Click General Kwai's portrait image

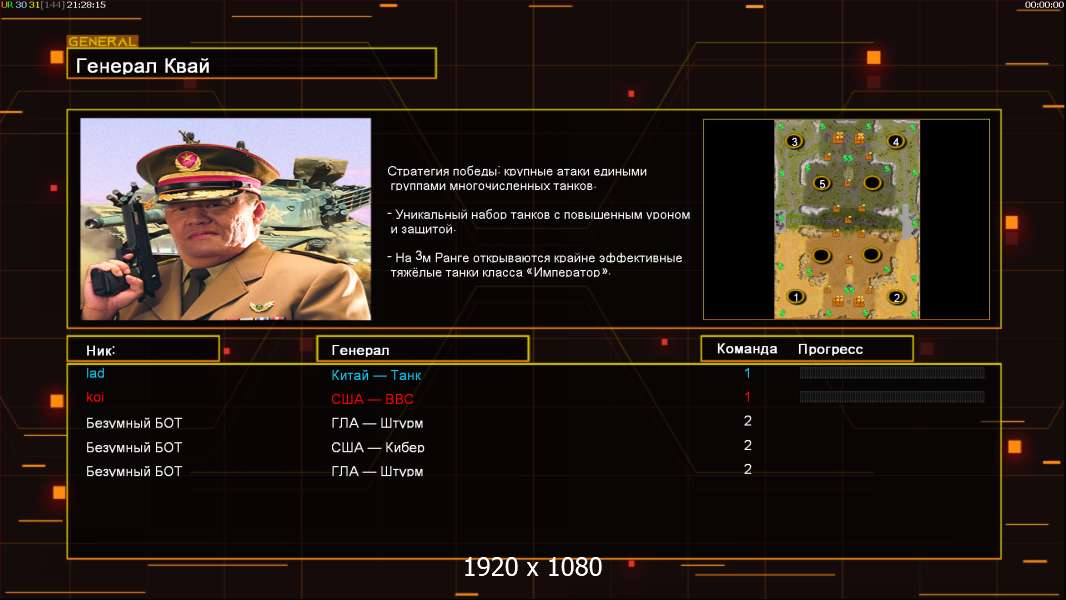coord(226,219)
